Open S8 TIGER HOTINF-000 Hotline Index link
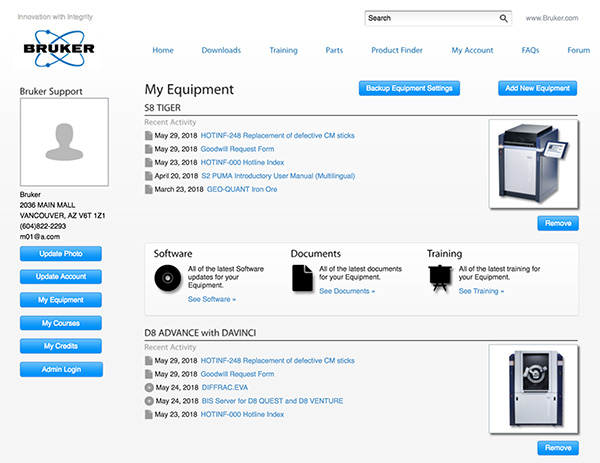The width and height of the screenshot is (600, 463). pyautogui.click(x=242, y=162)
